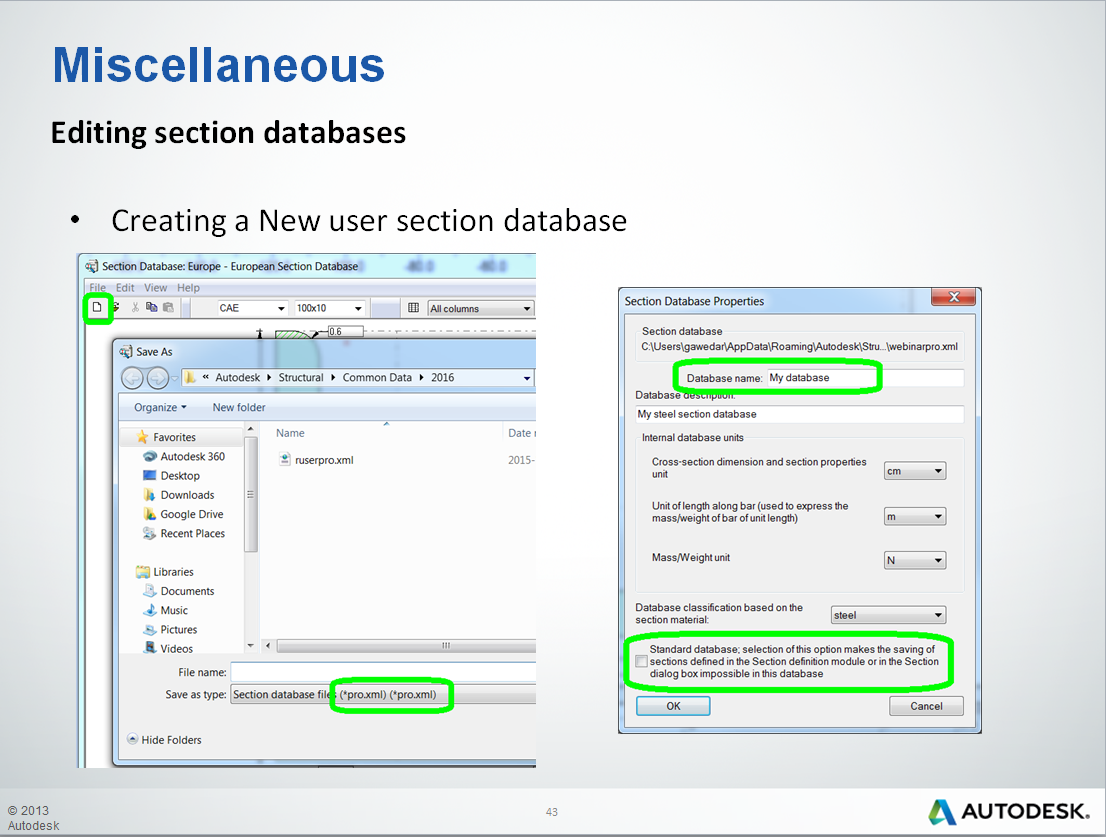Expand the All columns dropdown
Viewport: 1106px width, 837px height.
point(529,307)
